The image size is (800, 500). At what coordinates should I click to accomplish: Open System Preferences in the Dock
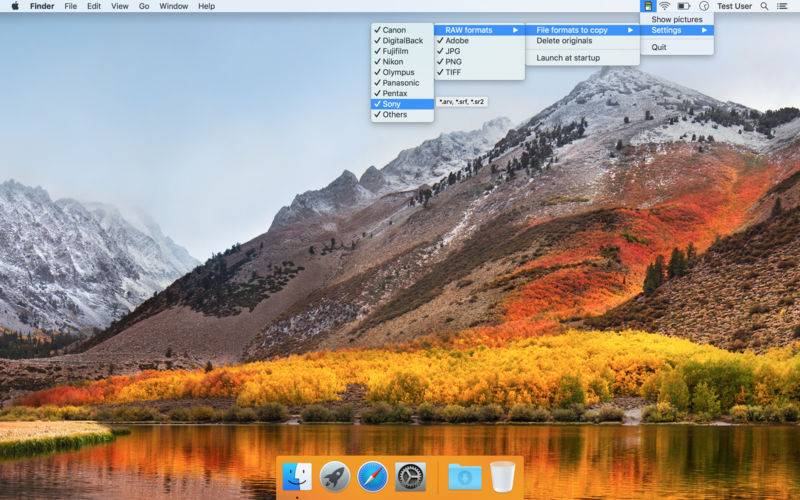[411, 477]
